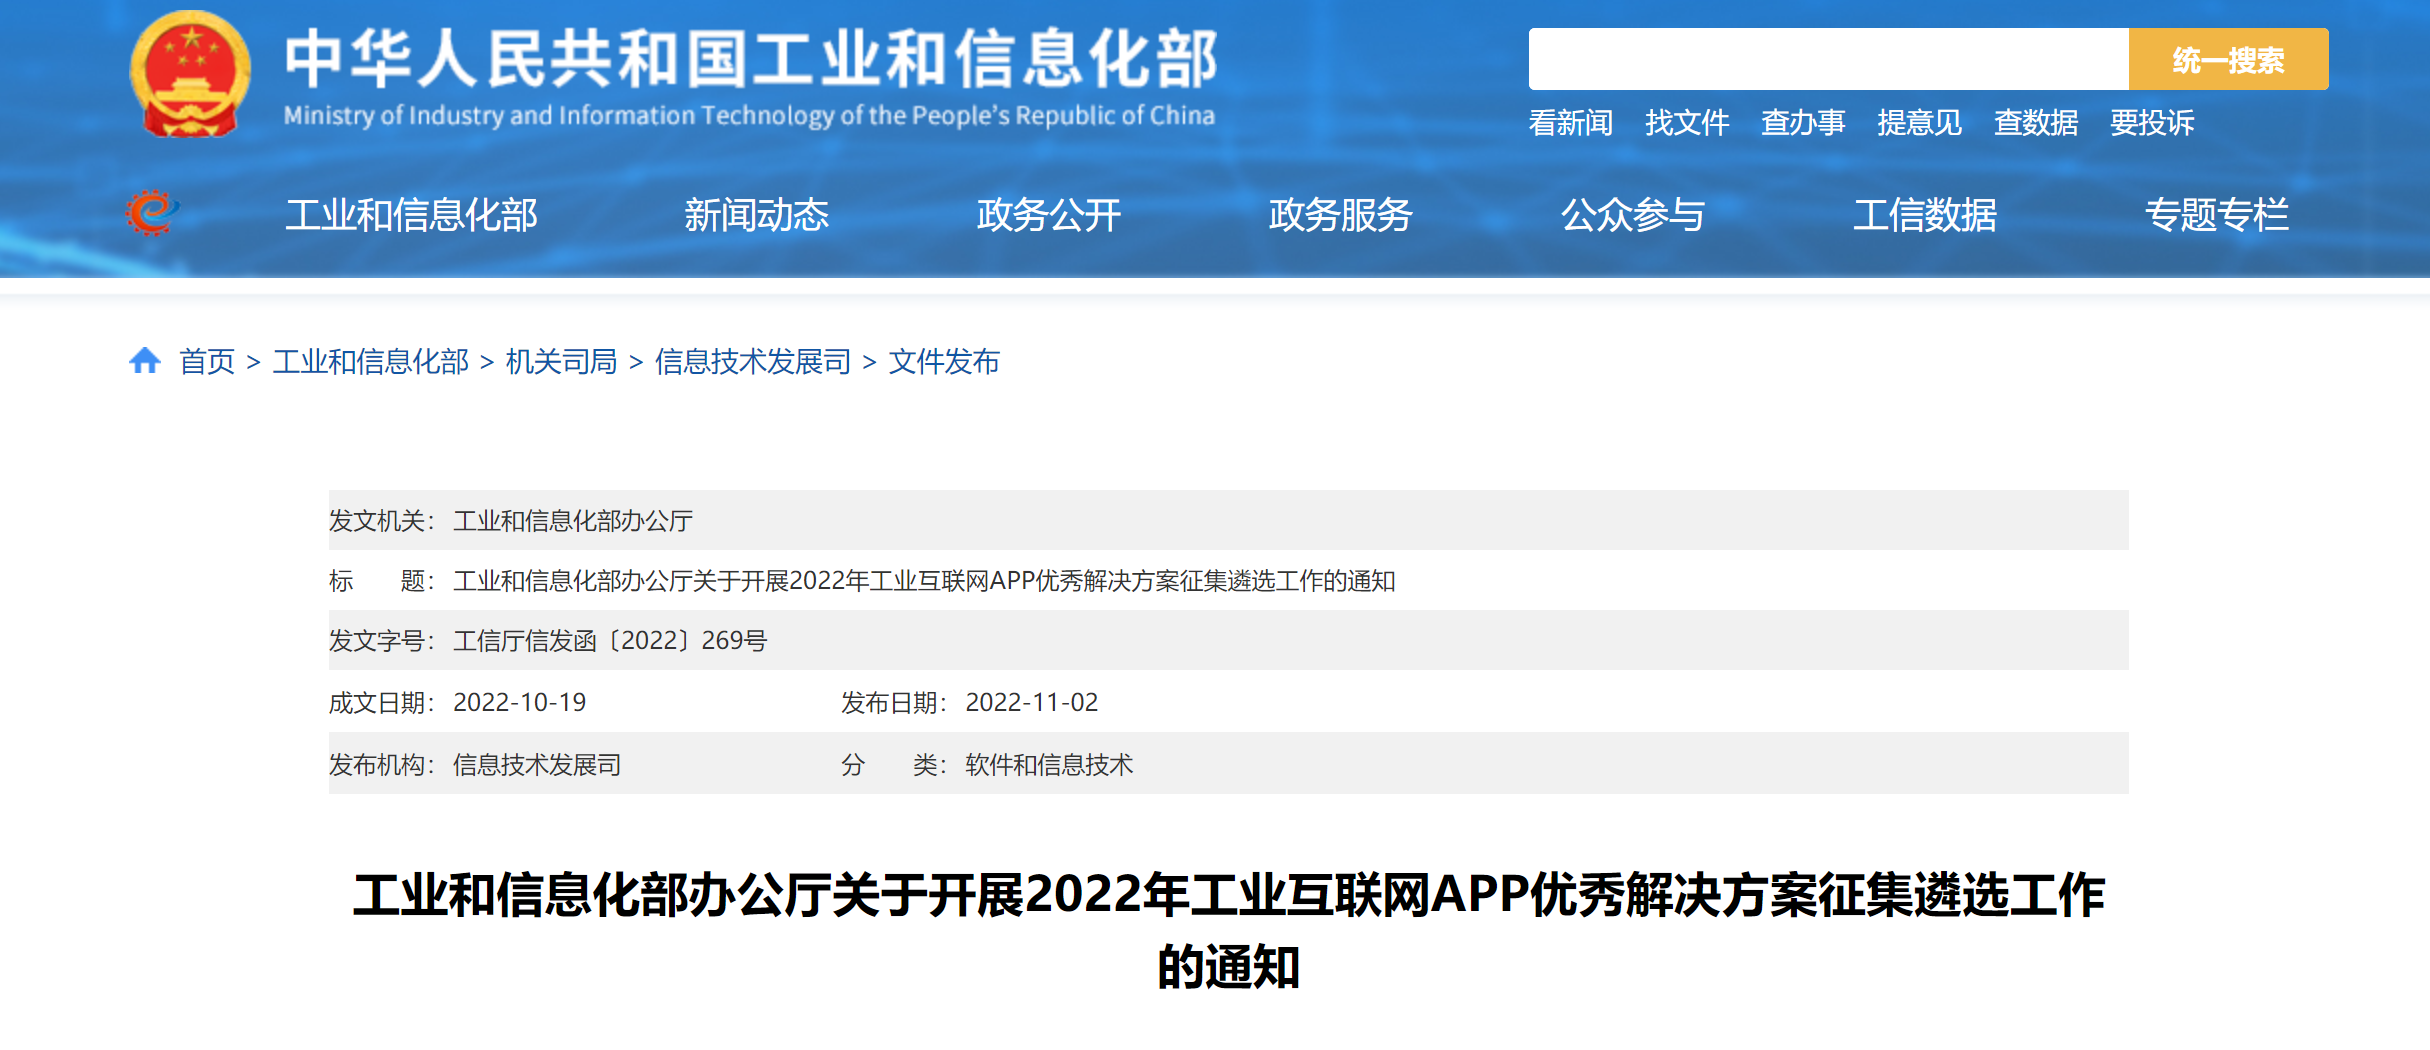Viewport: 2430px width, 1050px height.
Task: Select the 新闻动态 menu item
Action: 757,215
